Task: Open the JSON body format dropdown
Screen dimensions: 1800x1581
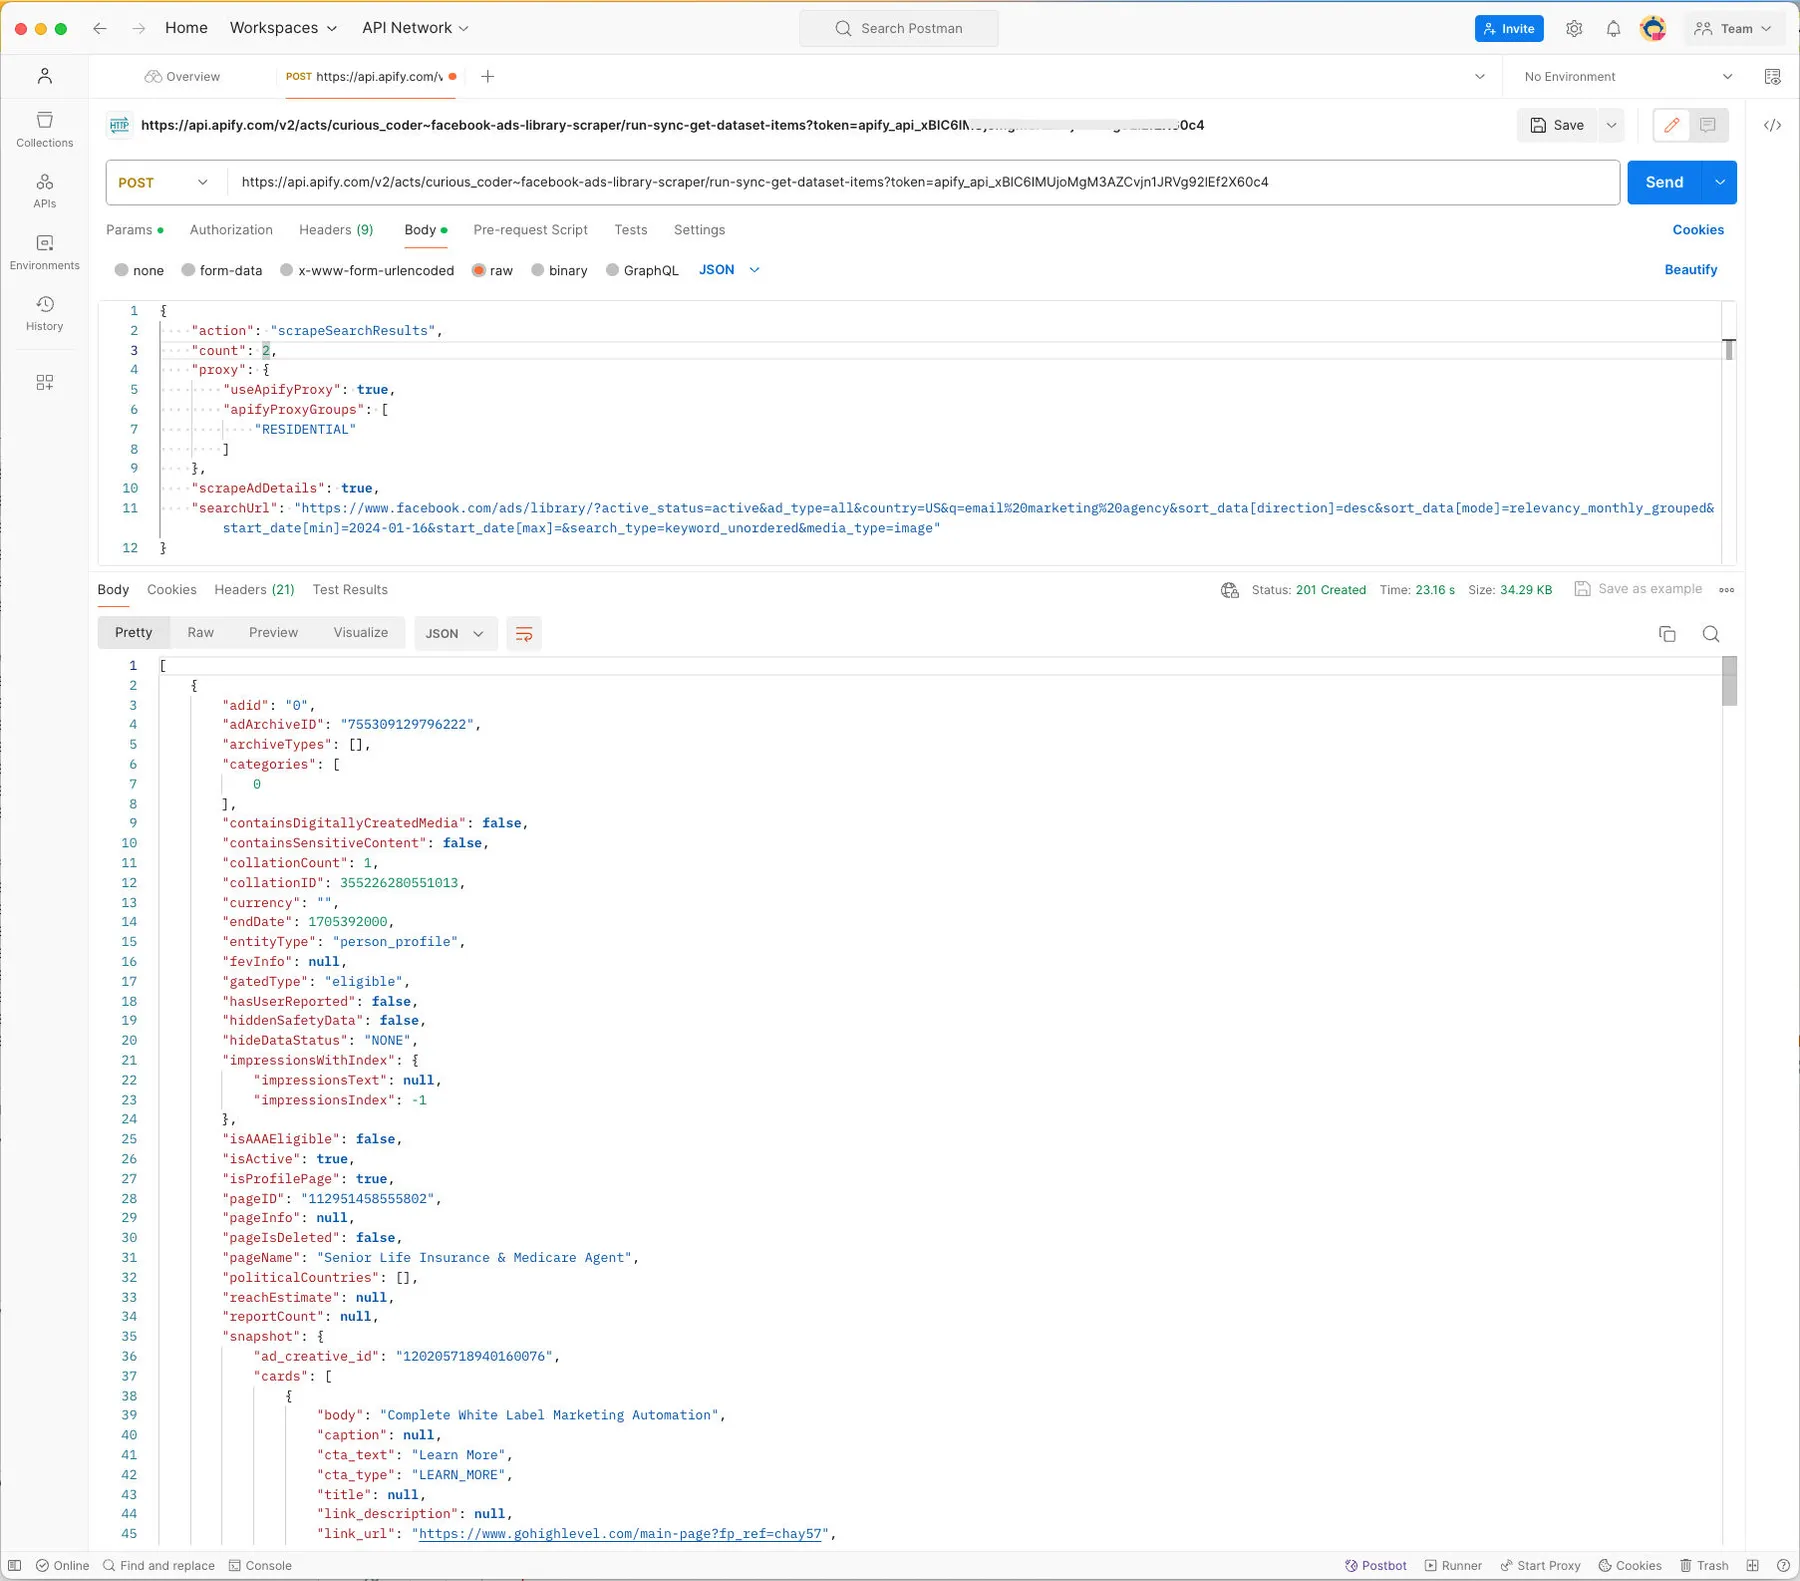Action: tap(729, 270)
